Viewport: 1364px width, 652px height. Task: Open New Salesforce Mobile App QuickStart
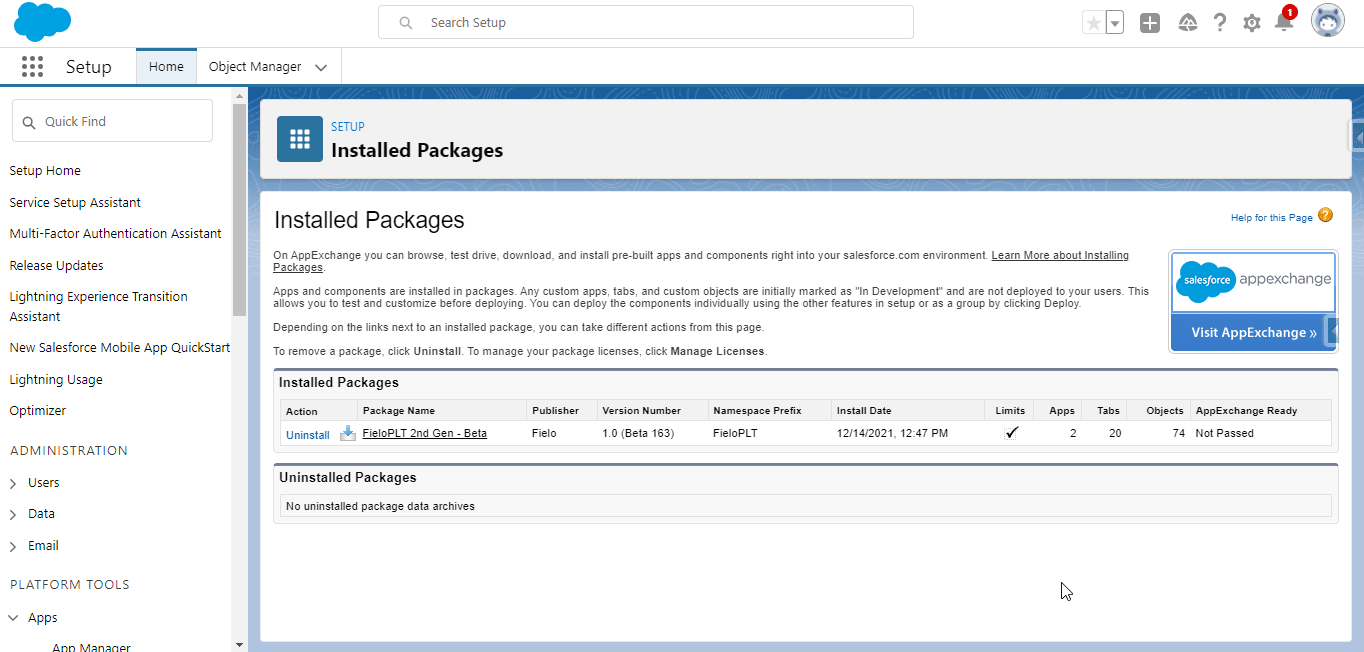point(119,348)
